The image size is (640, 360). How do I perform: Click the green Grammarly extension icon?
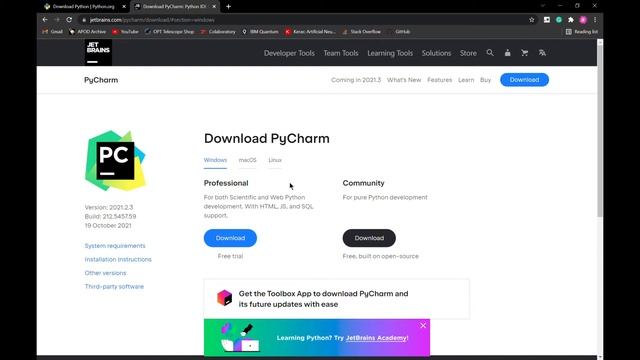point(559,20)
